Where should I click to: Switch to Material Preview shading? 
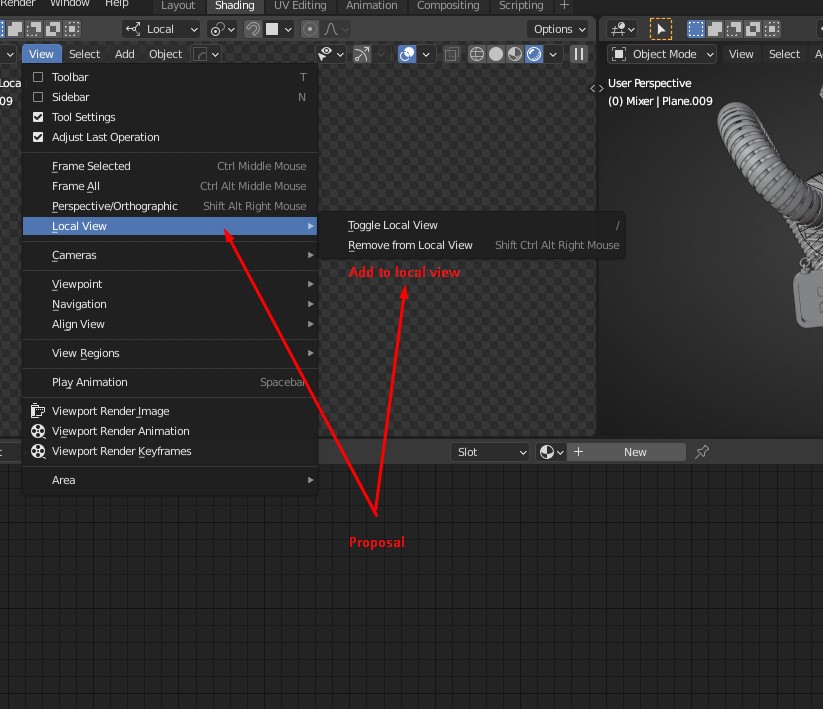point(515,54)
